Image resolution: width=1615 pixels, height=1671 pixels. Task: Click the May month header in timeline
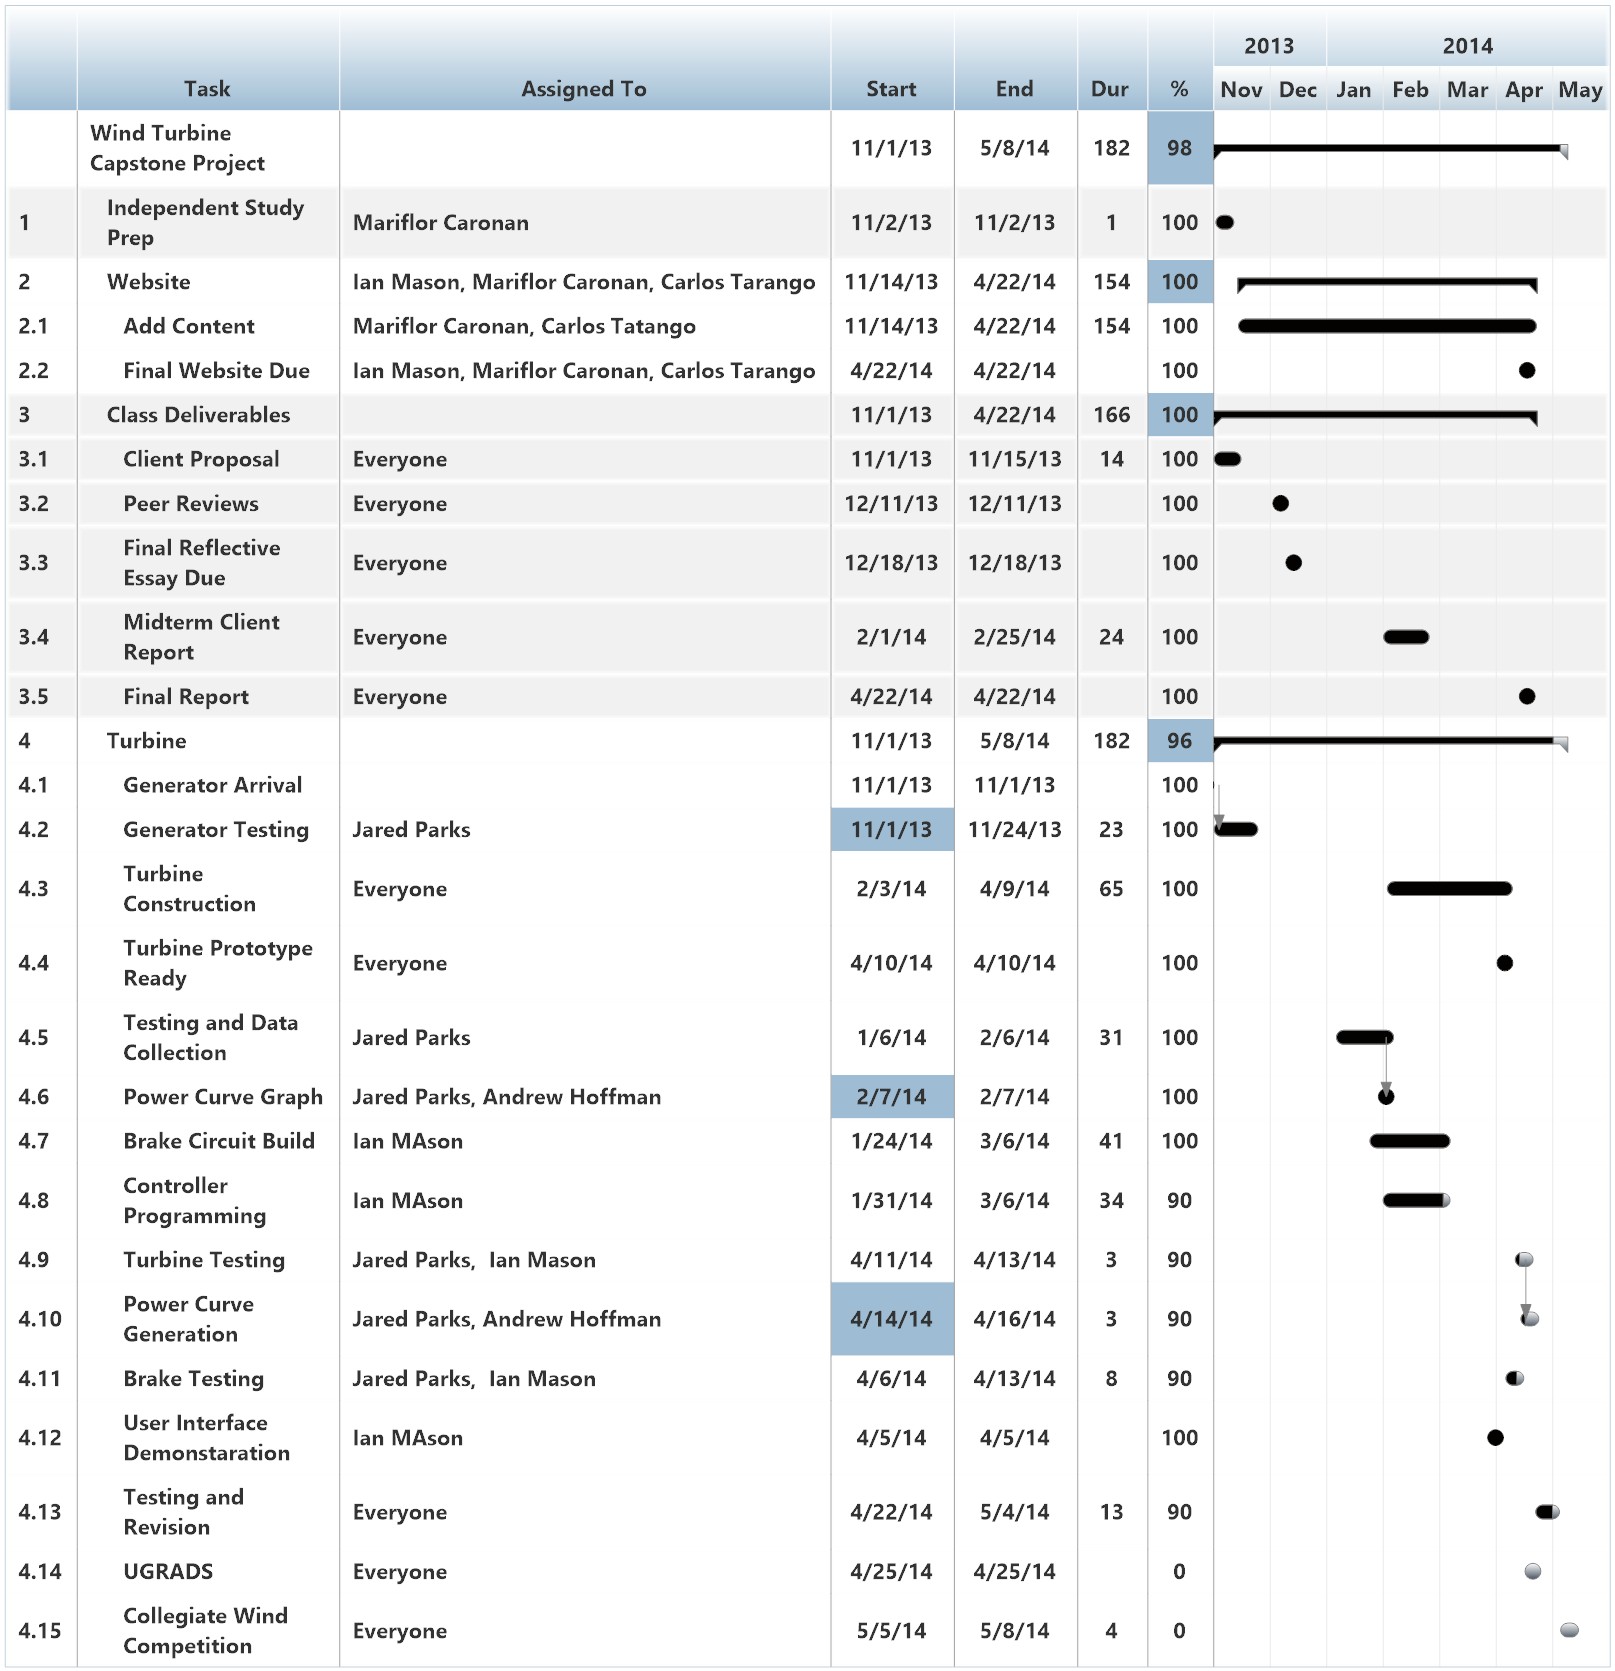1580,90
